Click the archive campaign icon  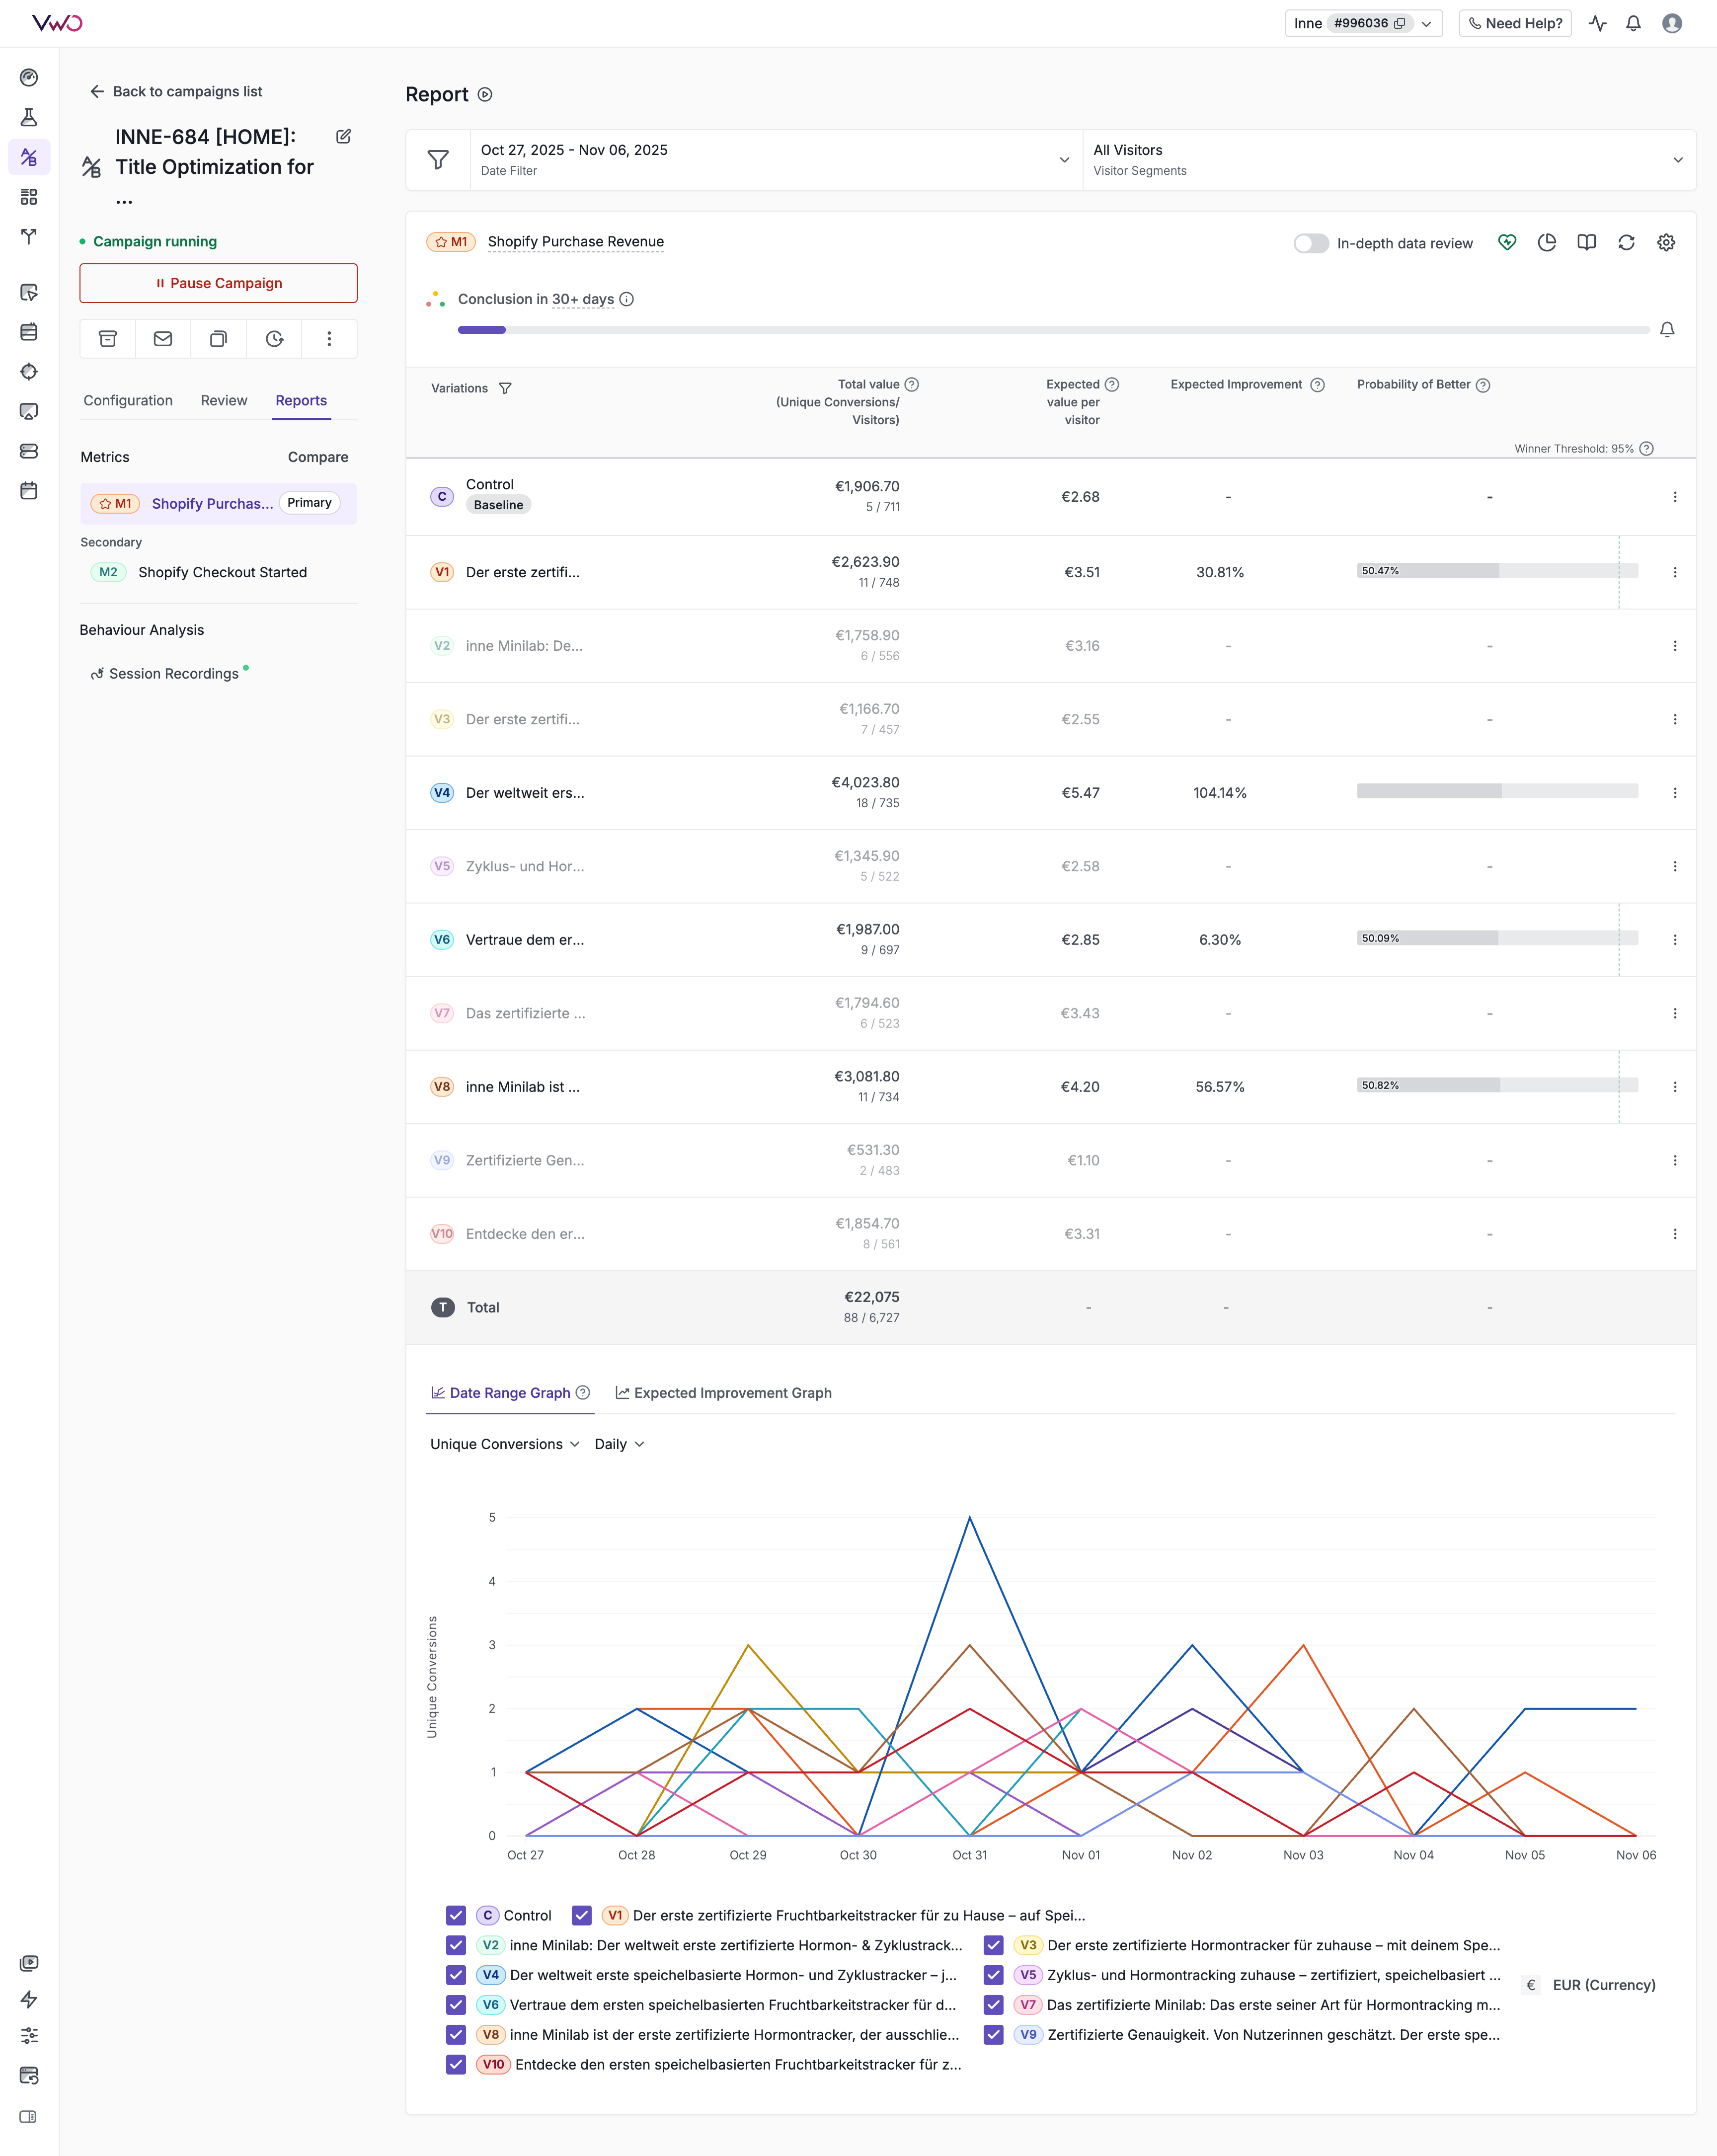pos(108,339)
